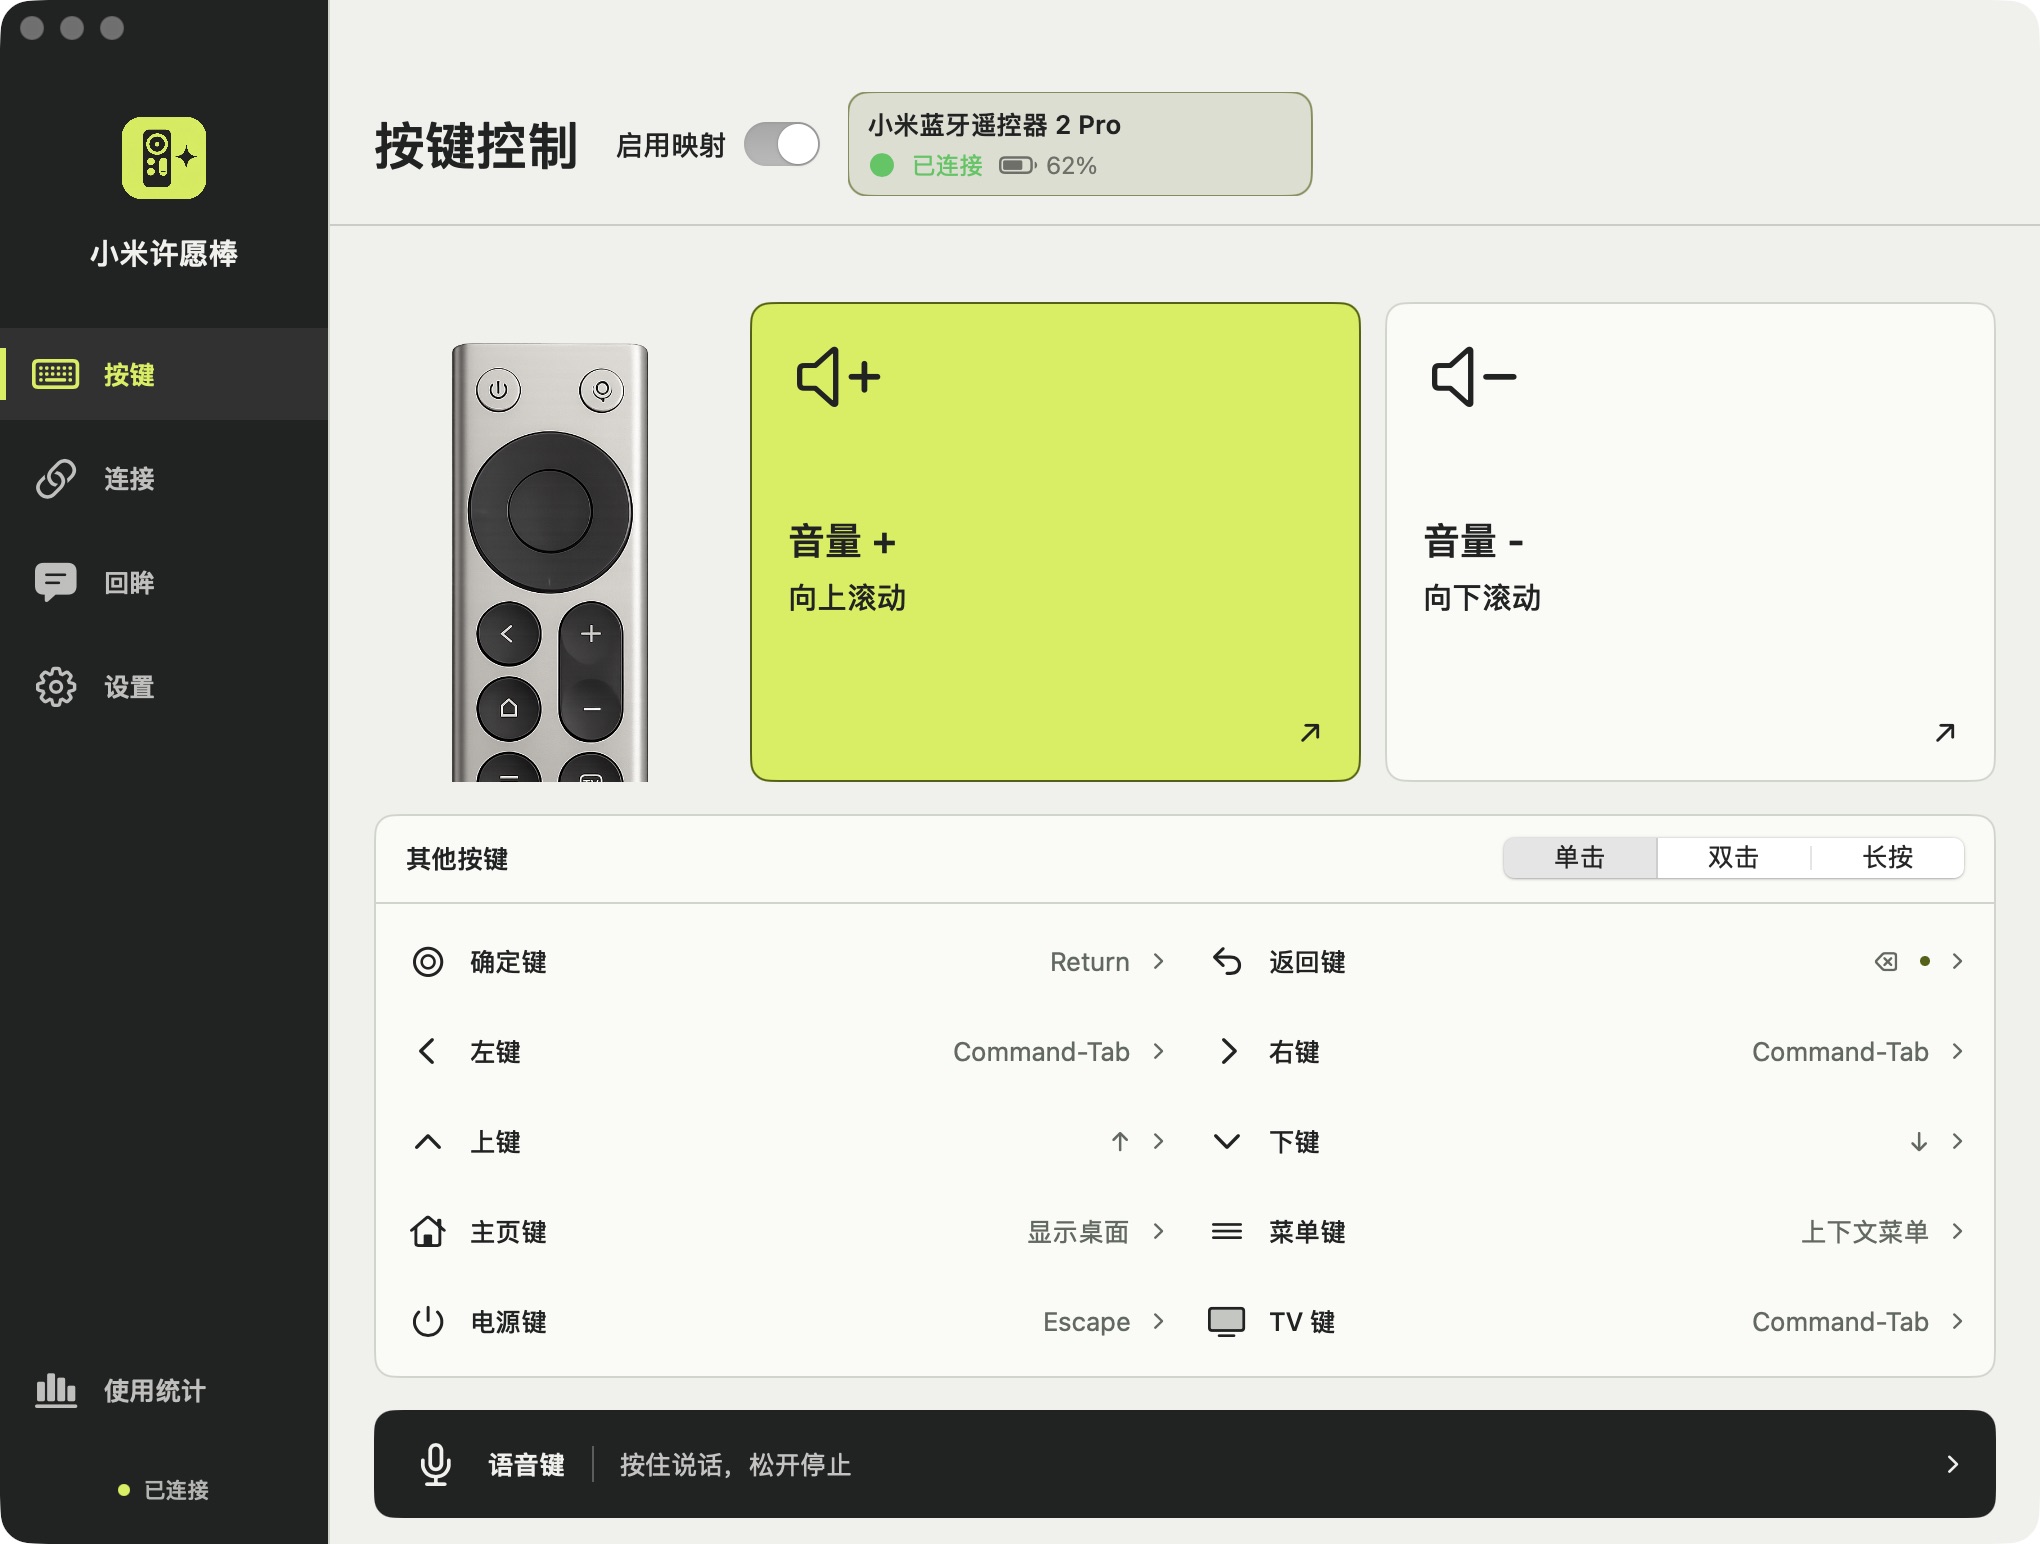Click the remote's circular D-pad

pyautogui.click(x=550, y=511)
